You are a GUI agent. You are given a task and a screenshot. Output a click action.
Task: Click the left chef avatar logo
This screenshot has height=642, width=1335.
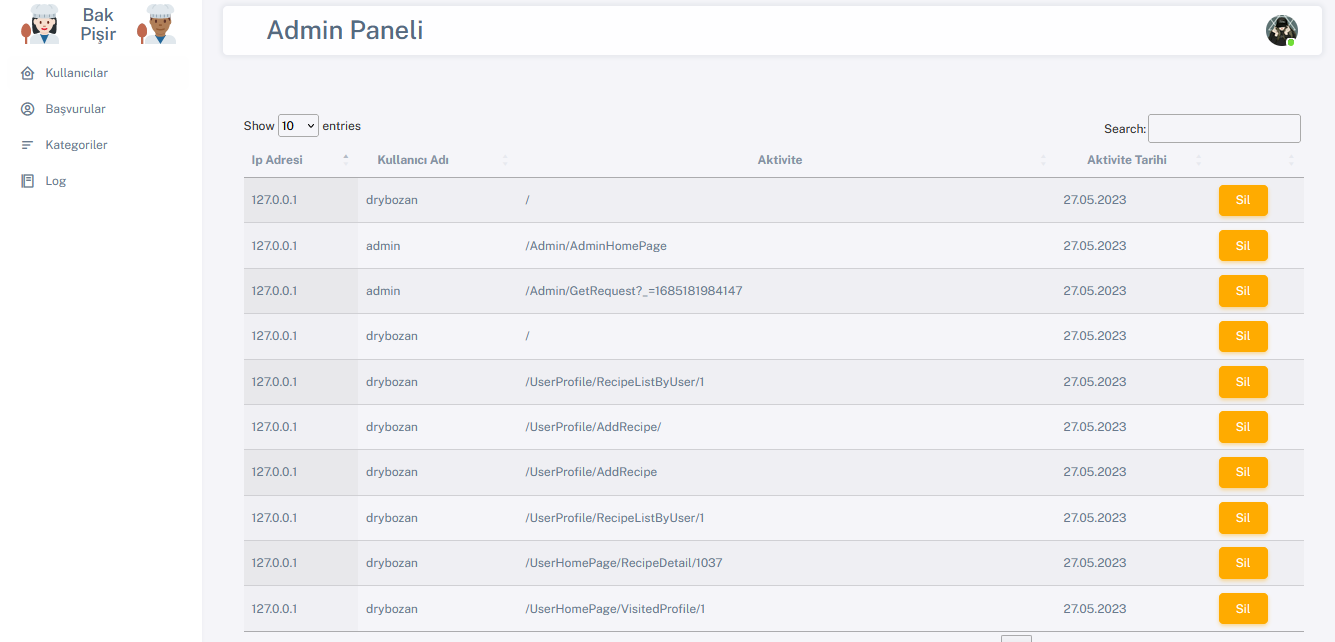tap(38, 23)
